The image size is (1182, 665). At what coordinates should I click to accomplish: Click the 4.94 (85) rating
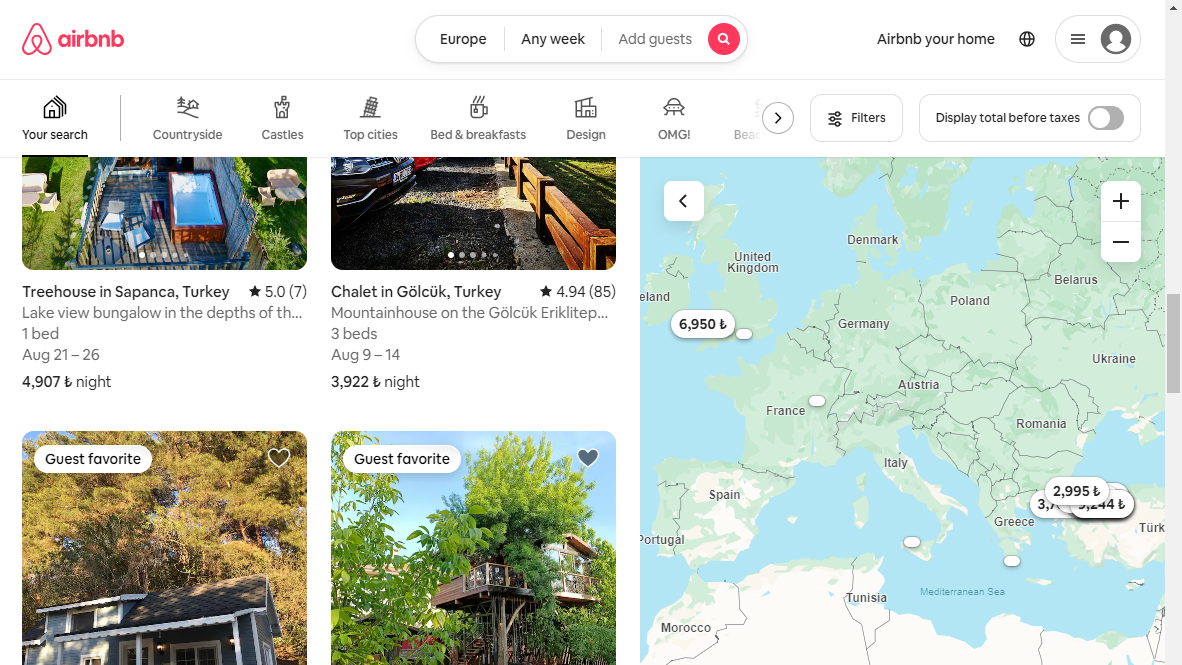pyautogui.click(x=577, y=292)
